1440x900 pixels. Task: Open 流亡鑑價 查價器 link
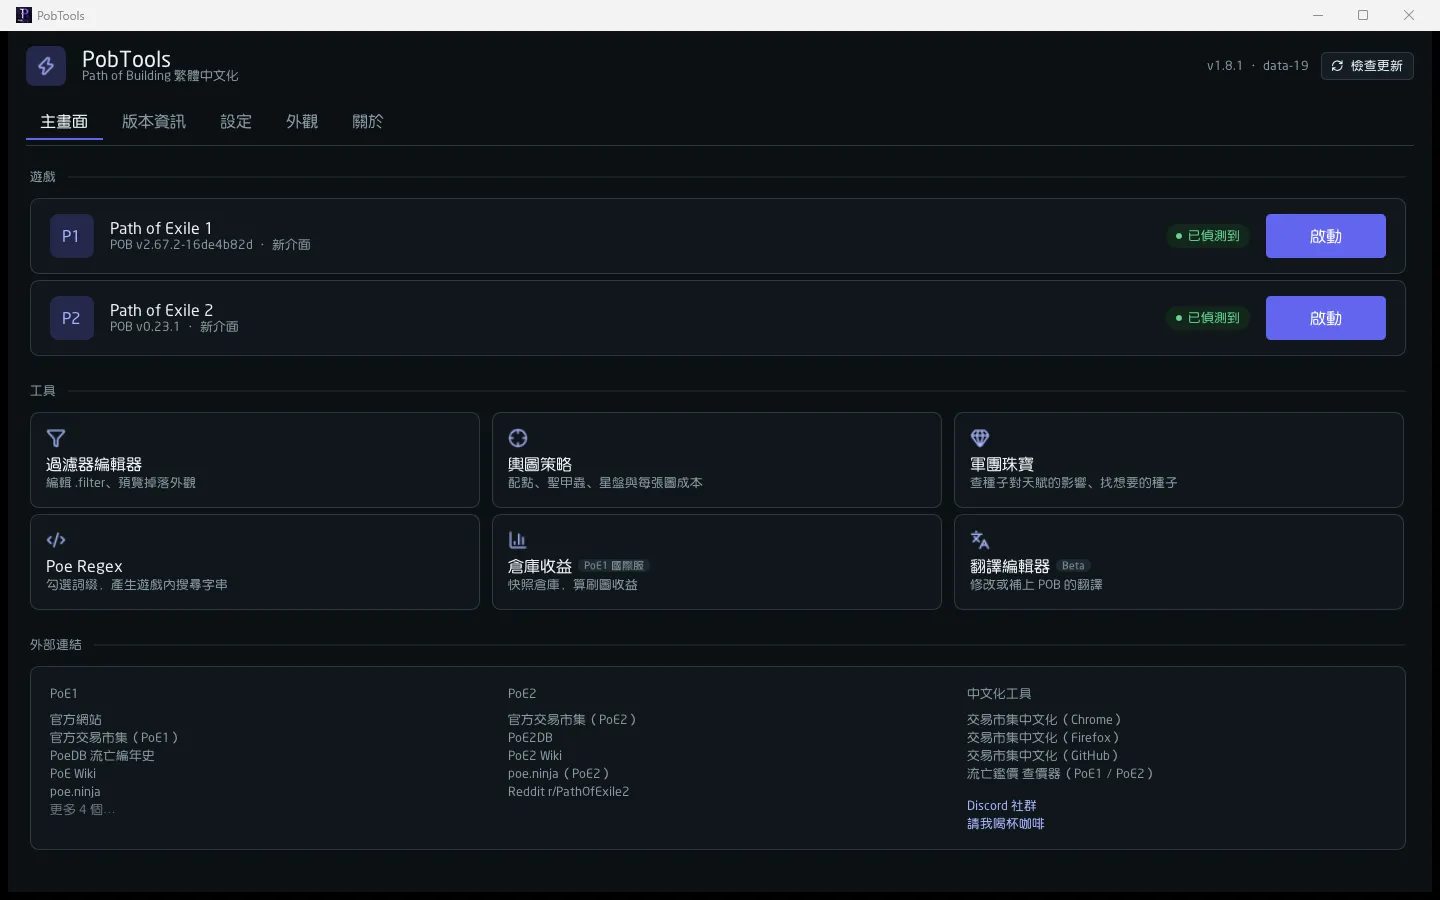click(x=1060, y=774)
